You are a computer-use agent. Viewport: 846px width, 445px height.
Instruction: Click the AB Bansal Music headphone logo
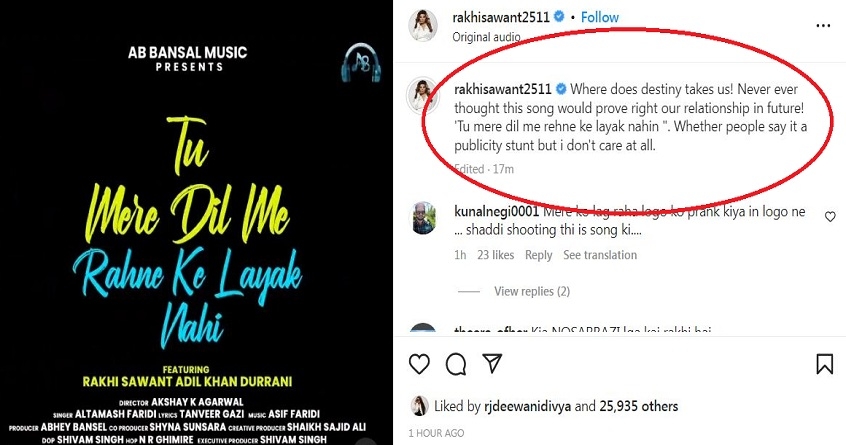click(x=361, y=62)
